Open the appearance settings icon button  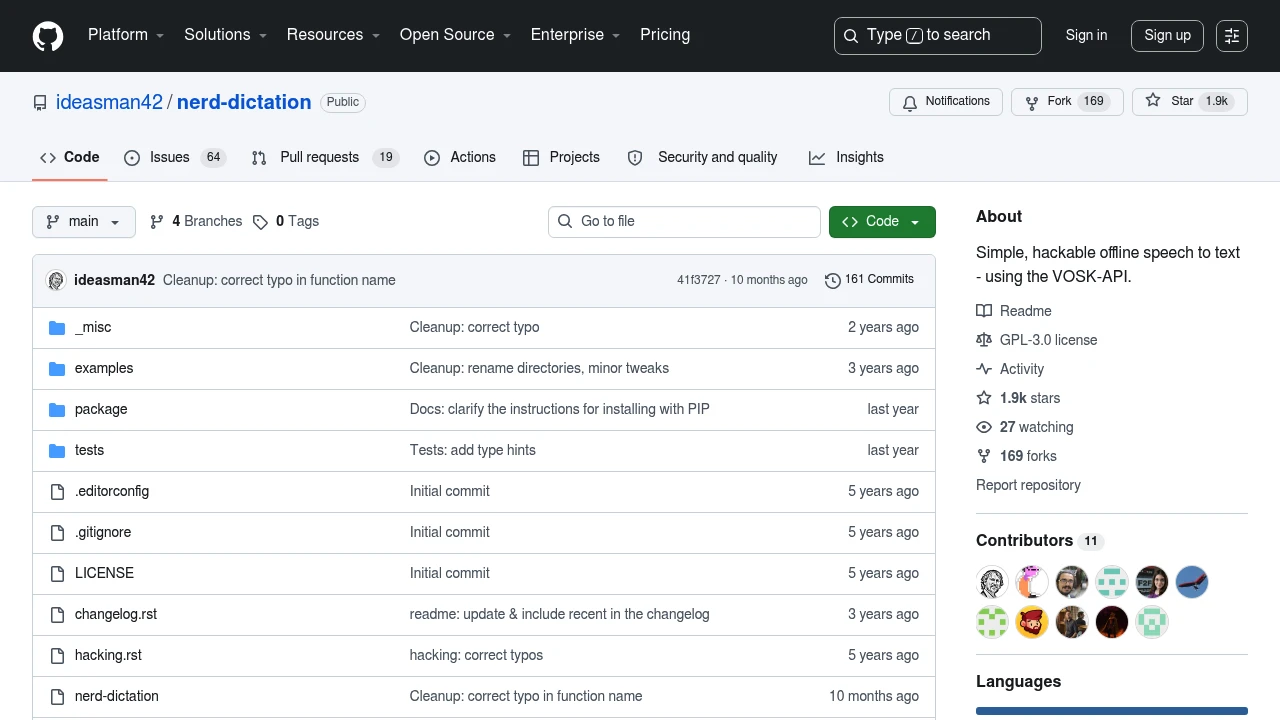[x=1232, y=36]
